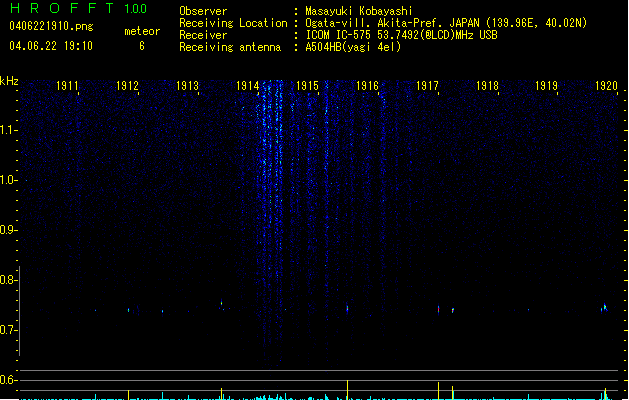Click the 0.9 kHz frequency label

click(7, 230)
